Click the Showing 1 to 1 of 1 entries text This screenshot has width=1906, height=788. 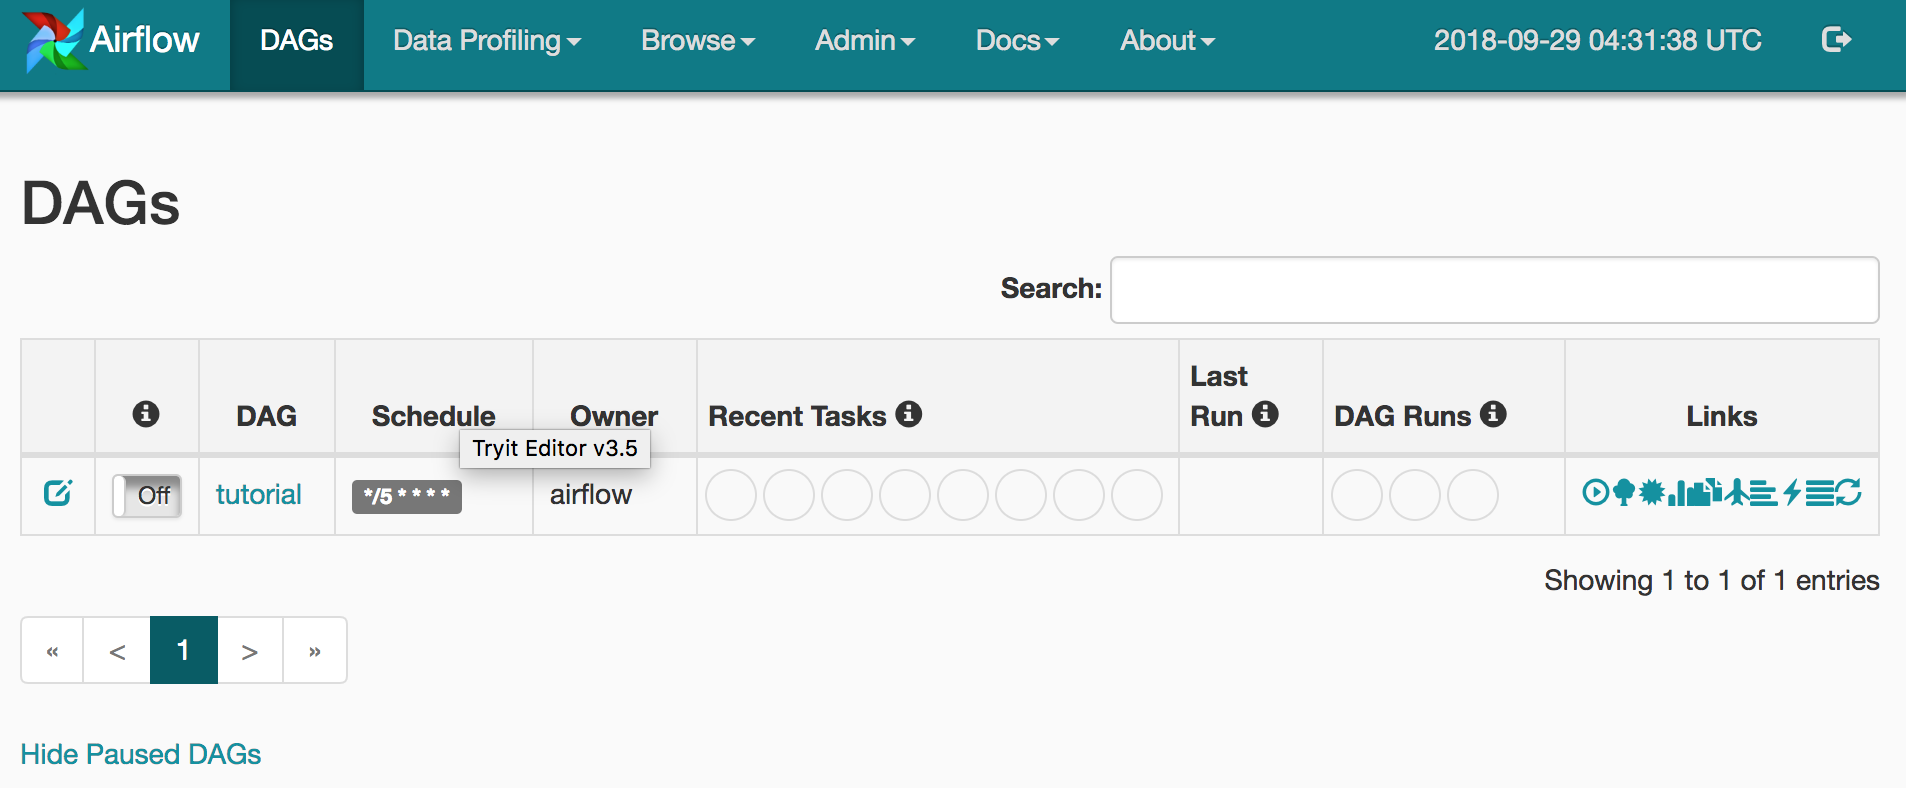[1712, 580]
